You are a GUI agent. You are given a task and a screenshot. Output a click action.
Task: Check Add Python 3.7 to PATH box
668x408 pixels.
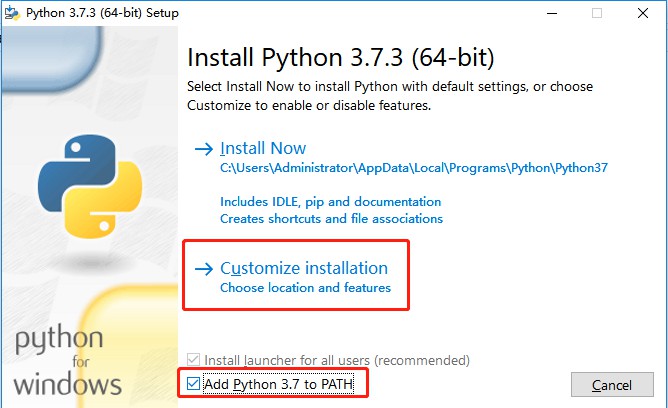pyautogui.click(x=193, y=384)
